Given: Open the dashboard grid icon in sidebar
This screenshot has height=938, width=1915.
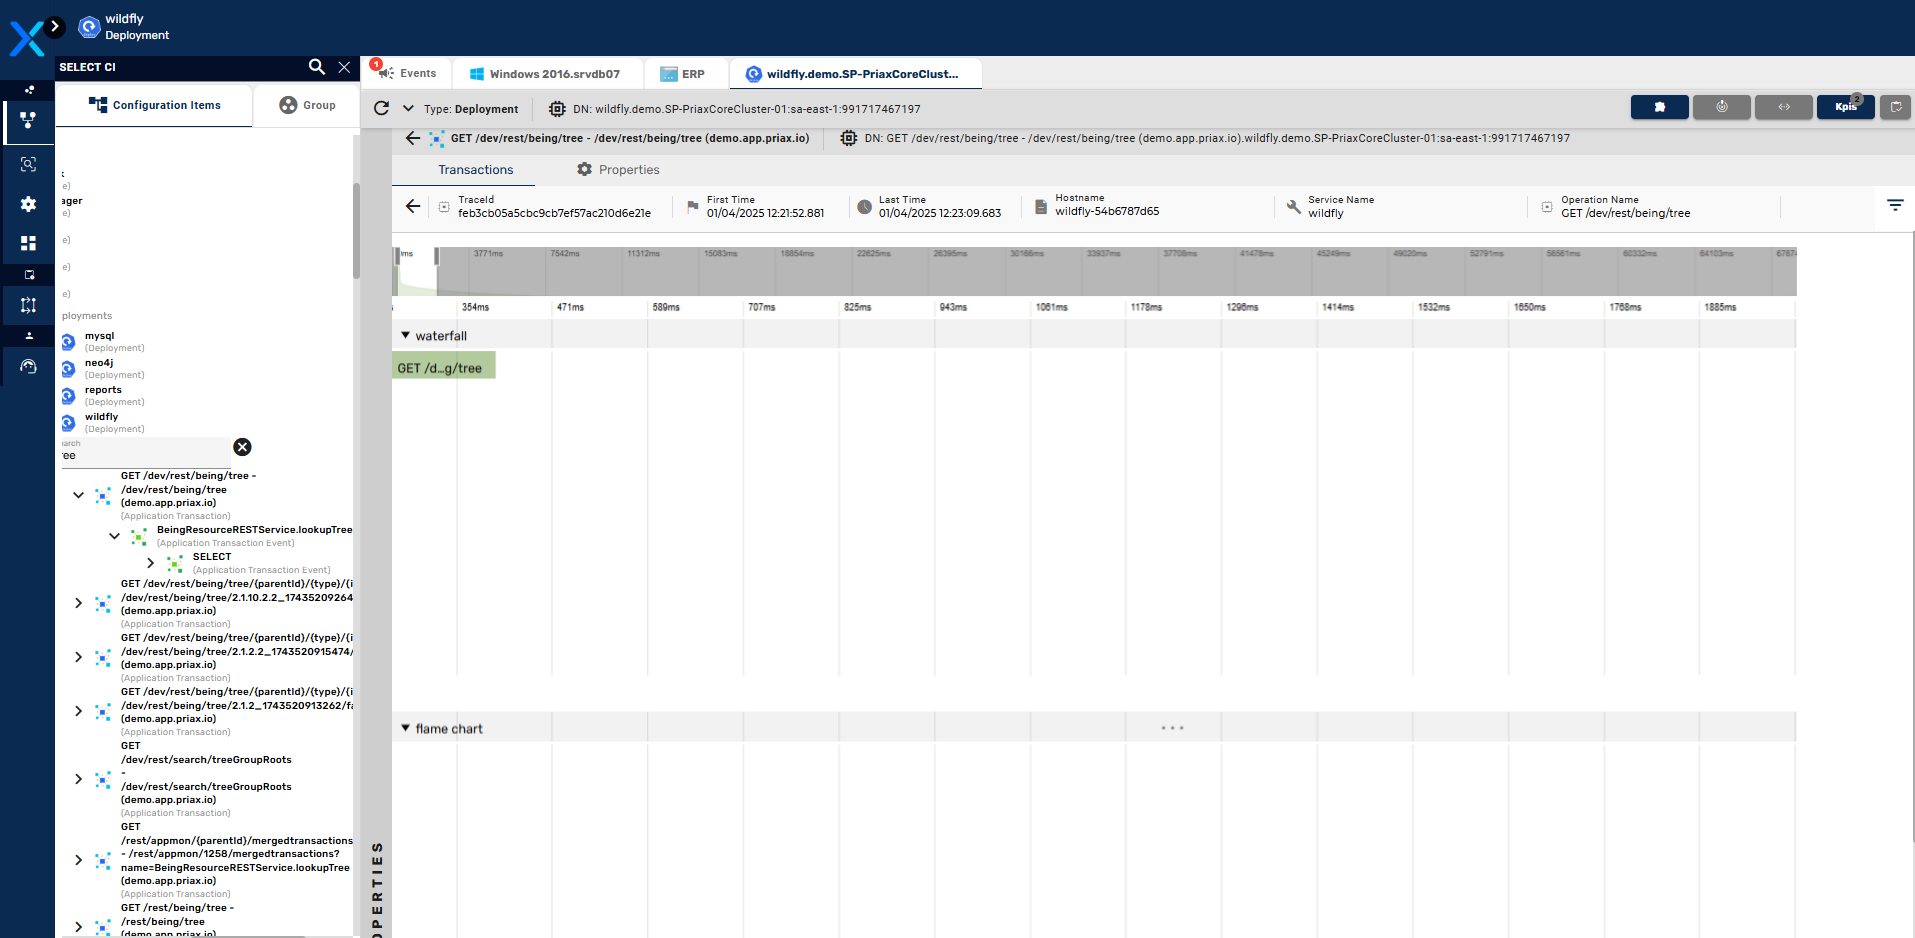Looking at the screenshot, I should (x=28, y=243).
